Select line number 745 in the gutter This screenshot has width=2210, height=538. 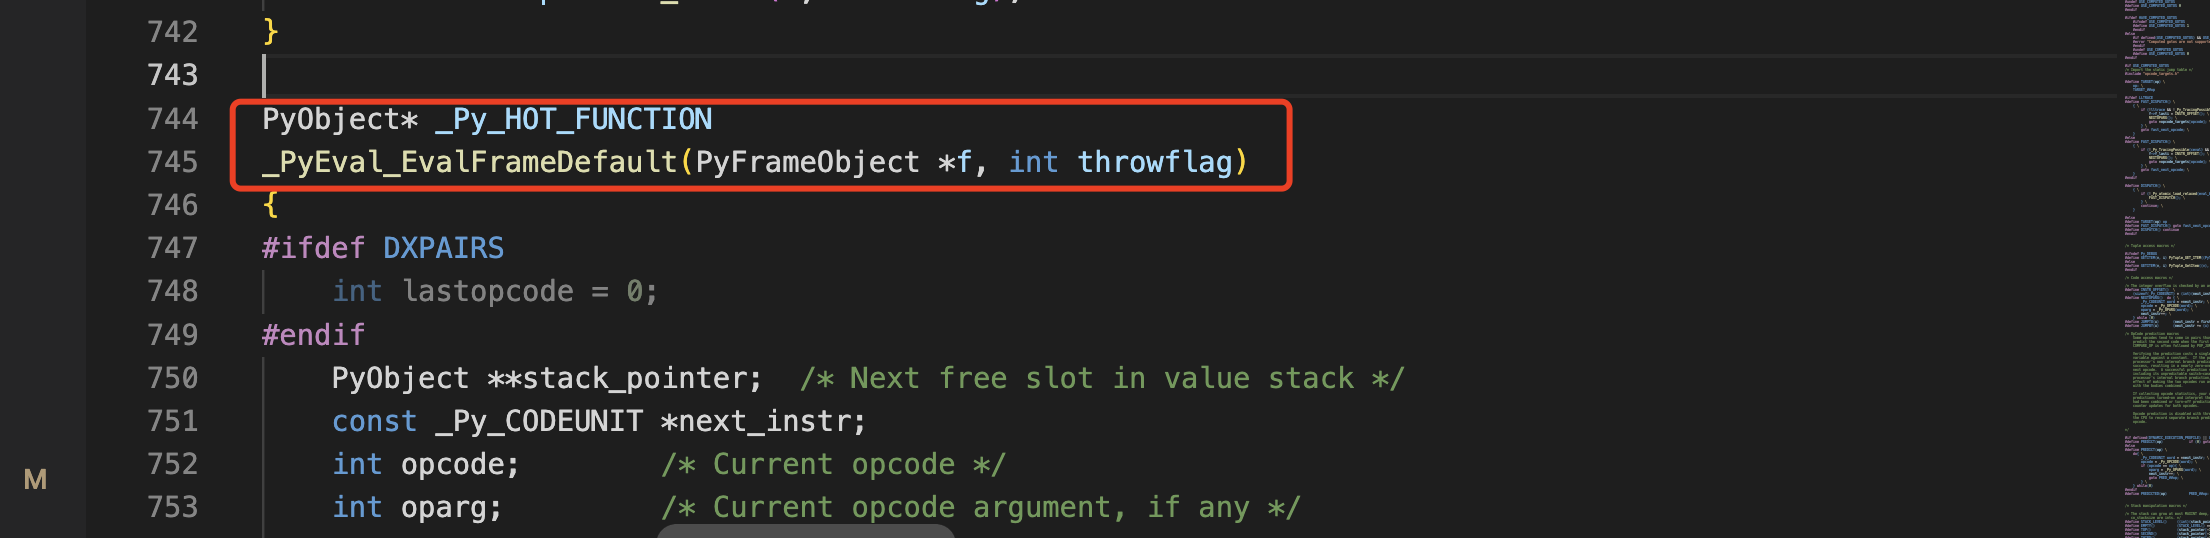click(x=172, y=162)
